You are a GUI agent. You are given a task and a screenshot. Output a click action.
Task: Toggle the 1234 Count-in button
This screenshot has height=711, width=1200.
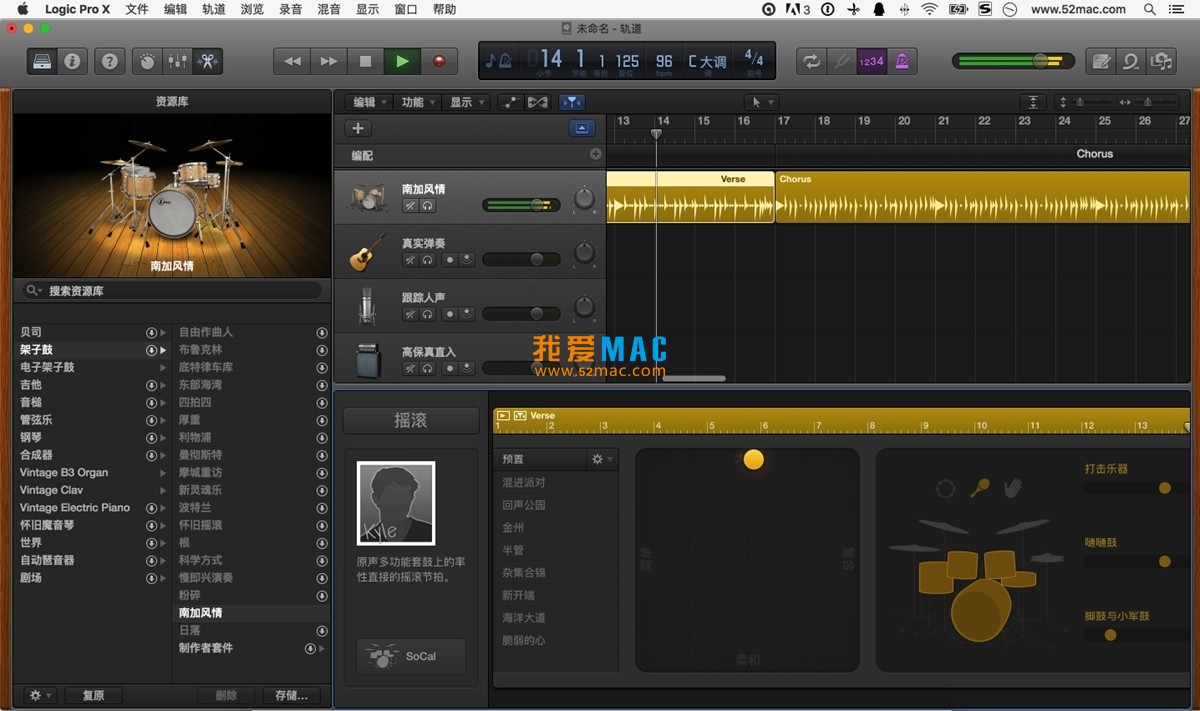point(872,61)
